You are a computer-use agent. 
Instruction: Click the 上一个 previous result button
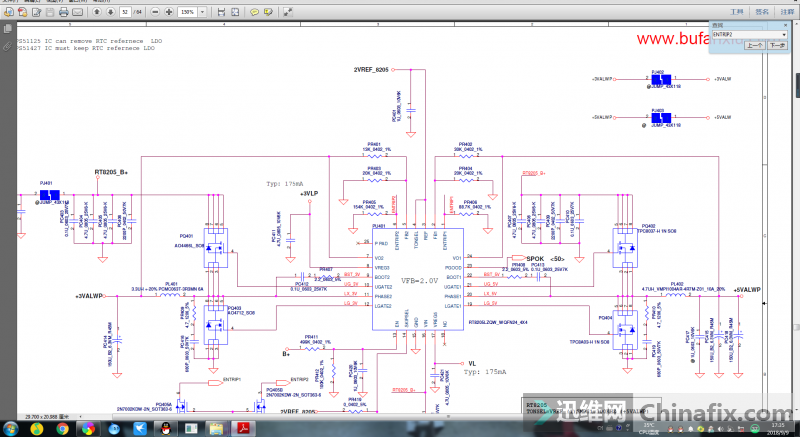pyautogui.click(x=755, y=45)
